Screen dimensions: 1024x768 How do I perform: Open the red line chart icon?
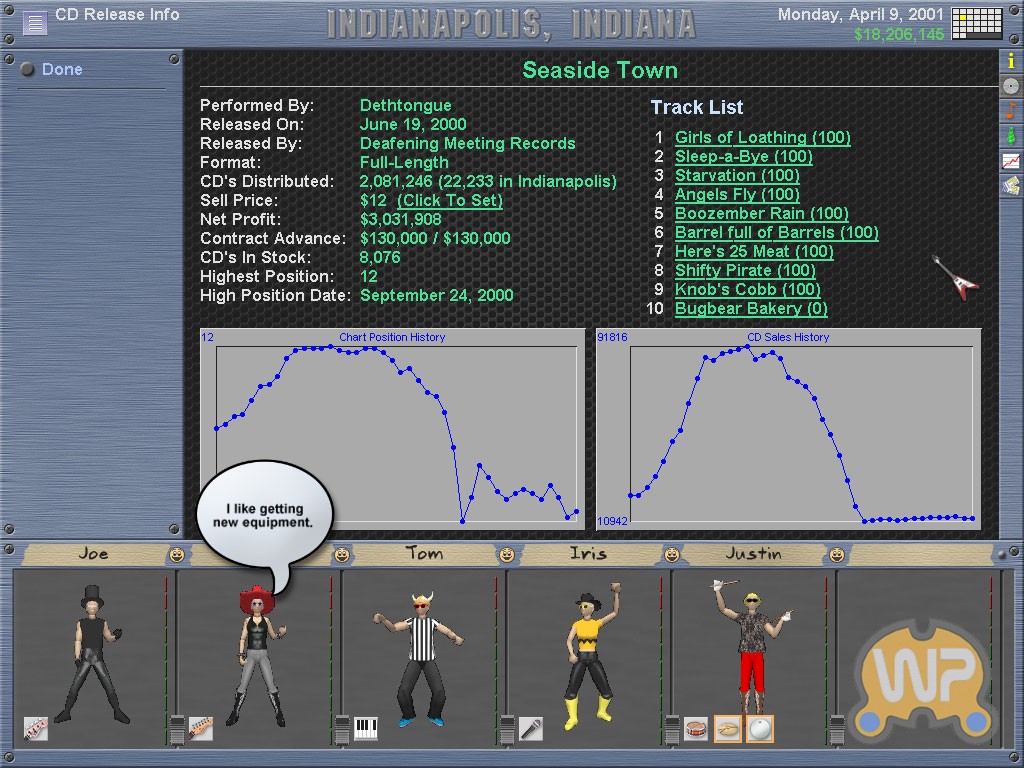coord(1011,160)
